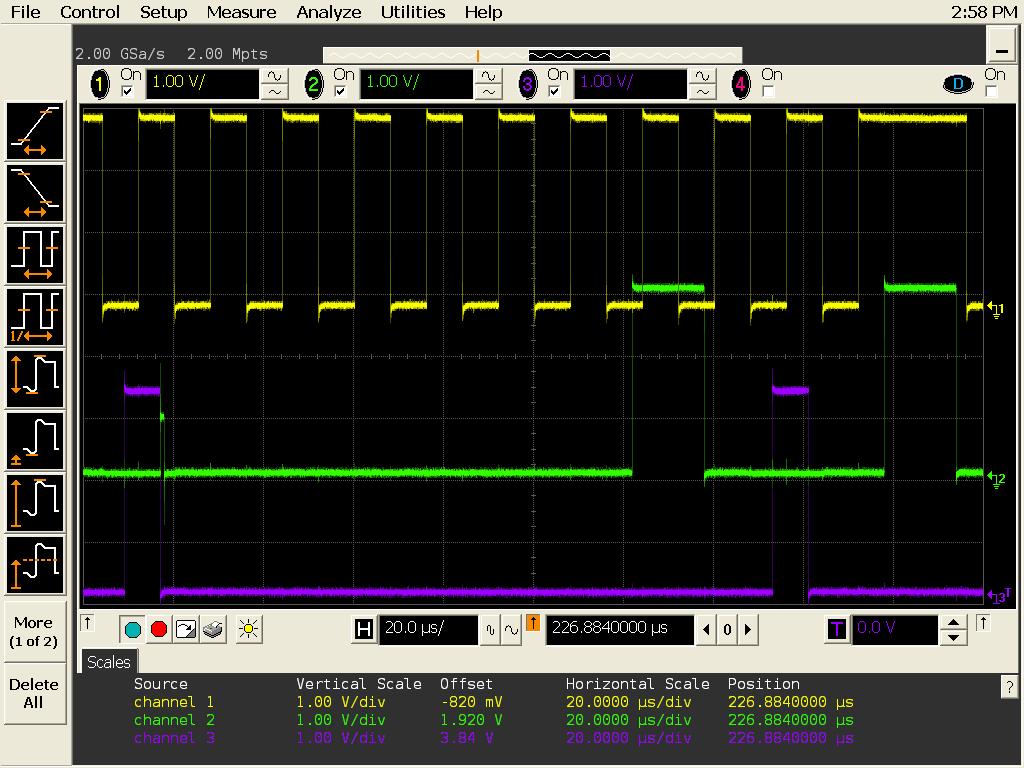Open the blue digital channels D button

[x=958, y=84]
